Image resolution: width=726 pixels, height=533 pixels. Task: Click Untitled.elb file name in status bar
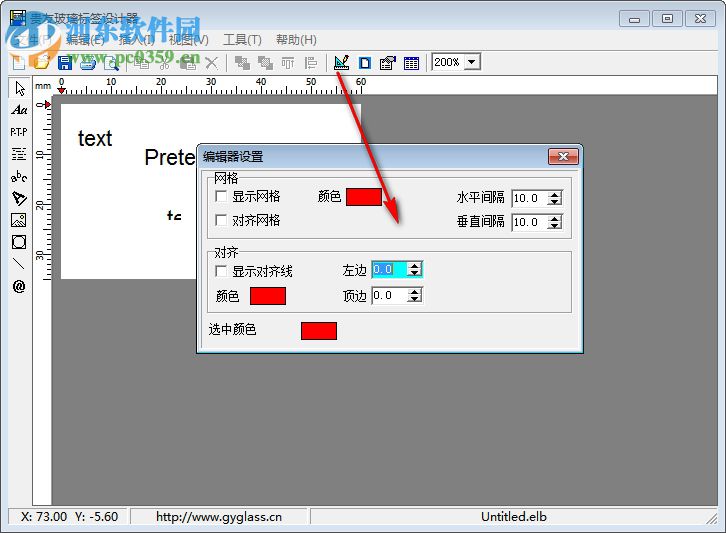[513, 517]
